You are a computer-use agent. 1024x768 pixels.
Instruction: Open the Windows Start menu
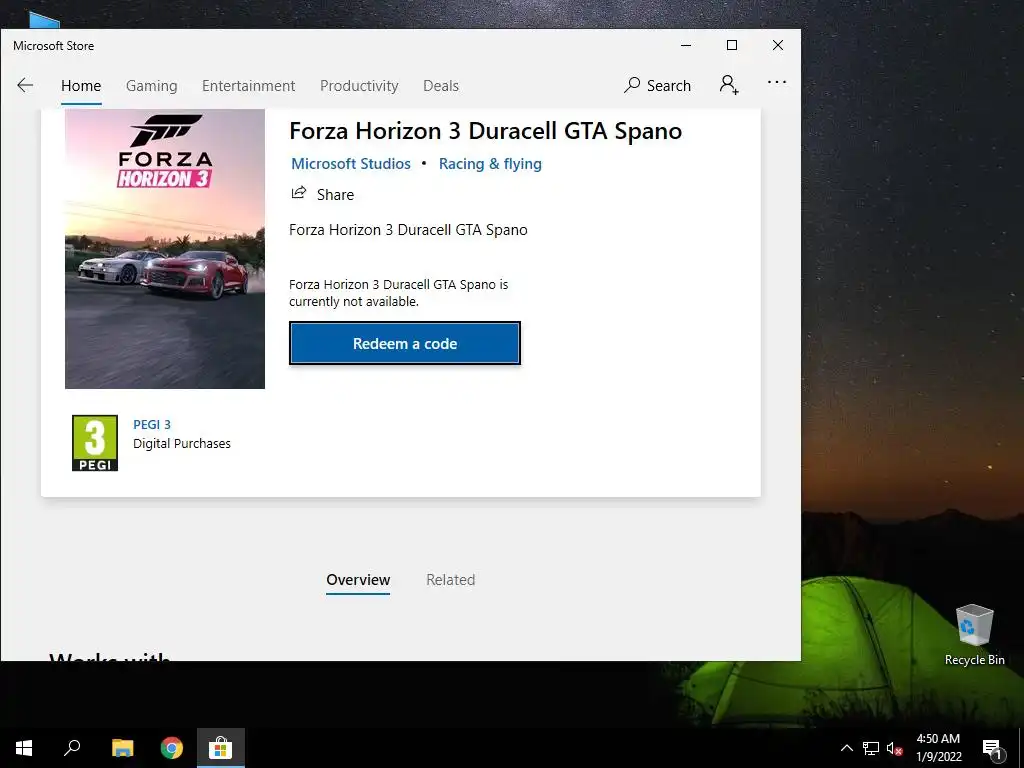[x=24, y=748]
